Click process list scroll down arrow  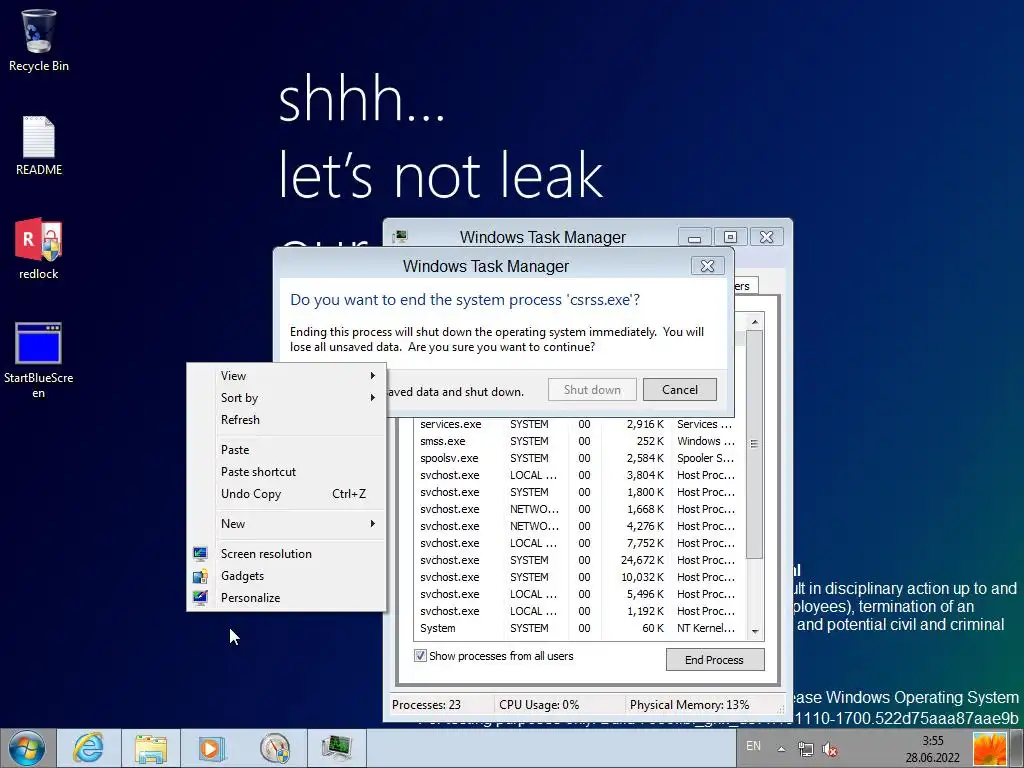coord(755,632)
